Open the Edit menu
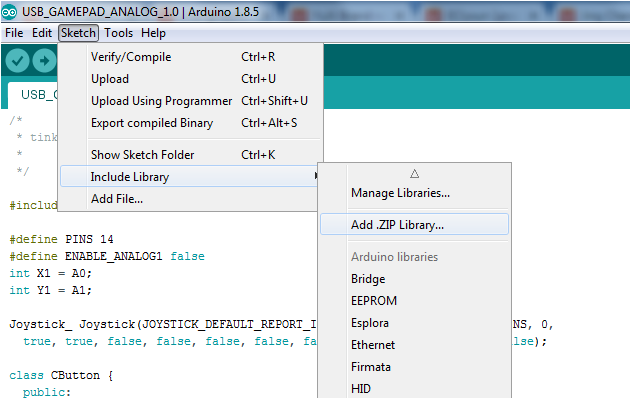The width and height of the screenshot is (630, 398). [42, 33]
